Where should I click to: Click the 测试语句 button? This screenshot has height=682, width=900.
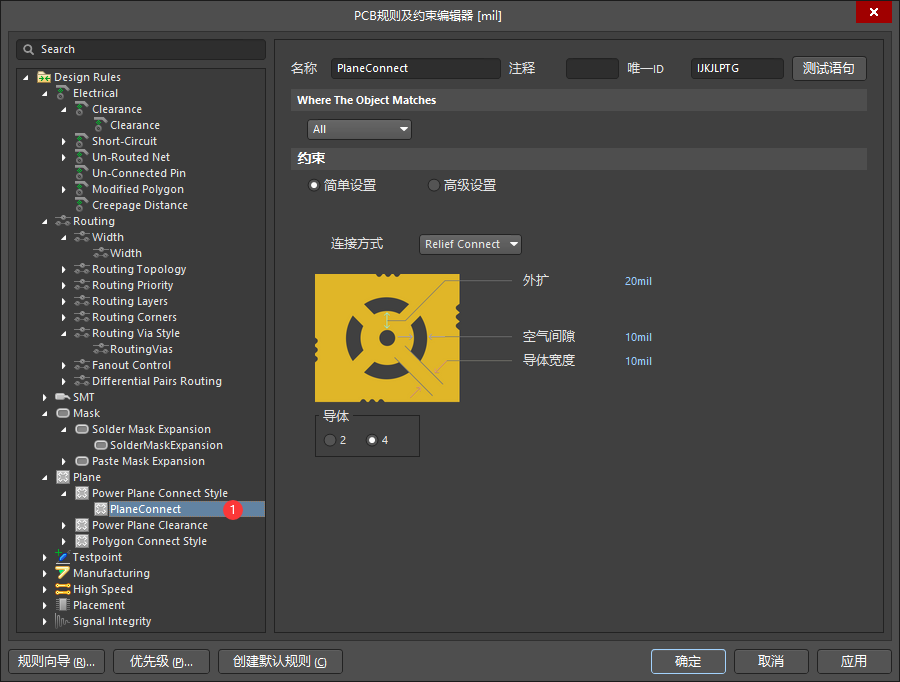(829, 68)
